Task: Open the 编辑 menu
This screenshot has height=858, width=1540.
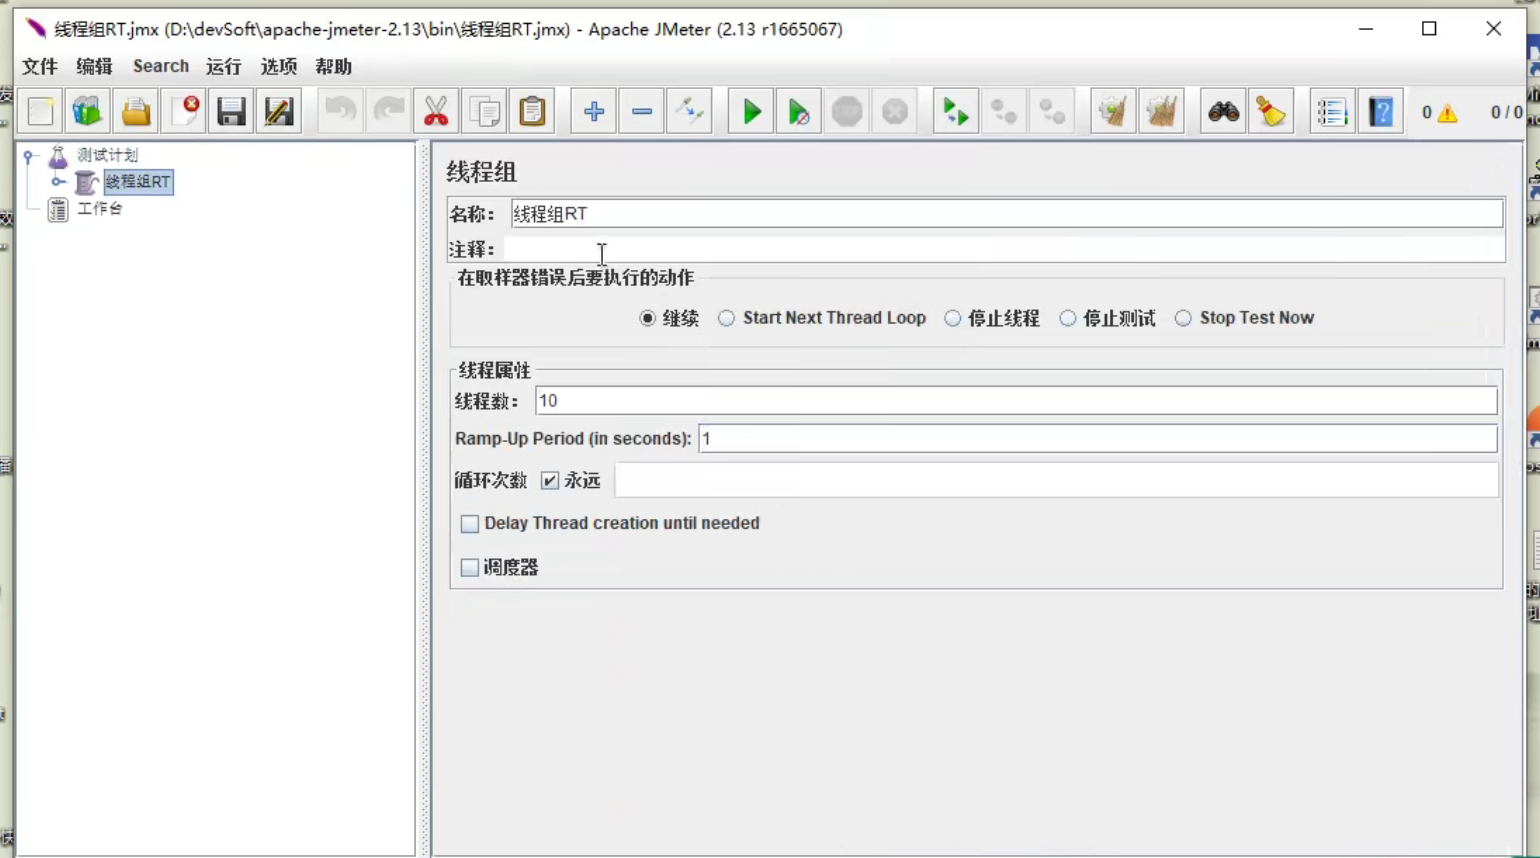Action: coord(94,66)
